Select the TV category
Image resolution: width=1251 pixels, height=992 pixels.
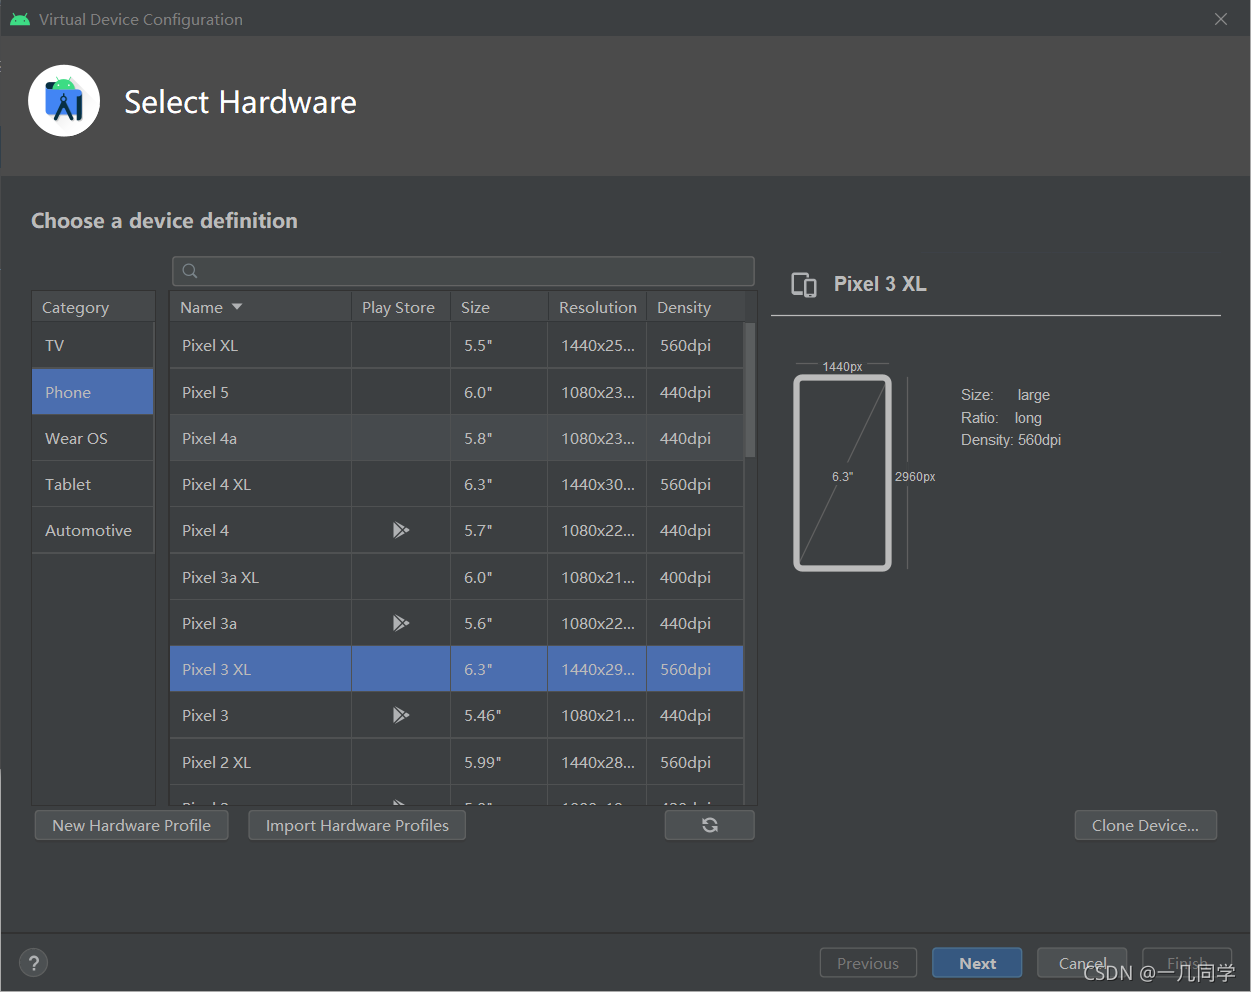(x=93, y=345)
